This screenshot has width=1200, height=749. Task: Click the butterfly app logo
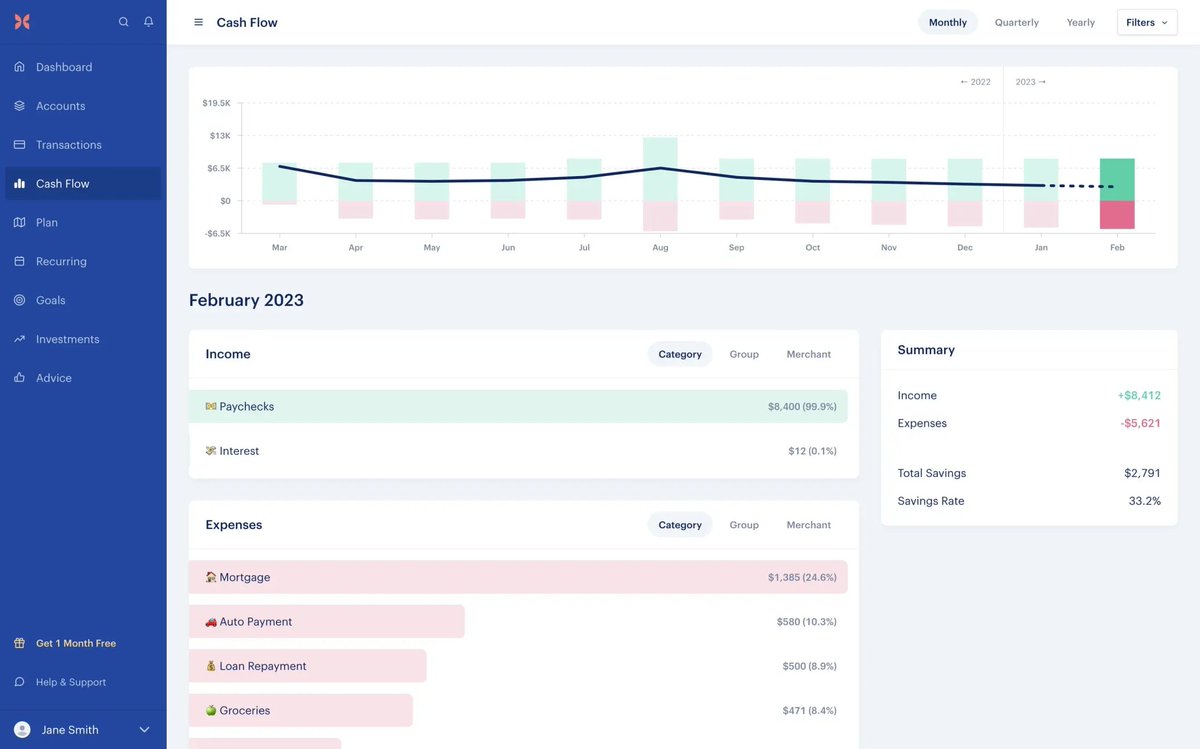22,21
